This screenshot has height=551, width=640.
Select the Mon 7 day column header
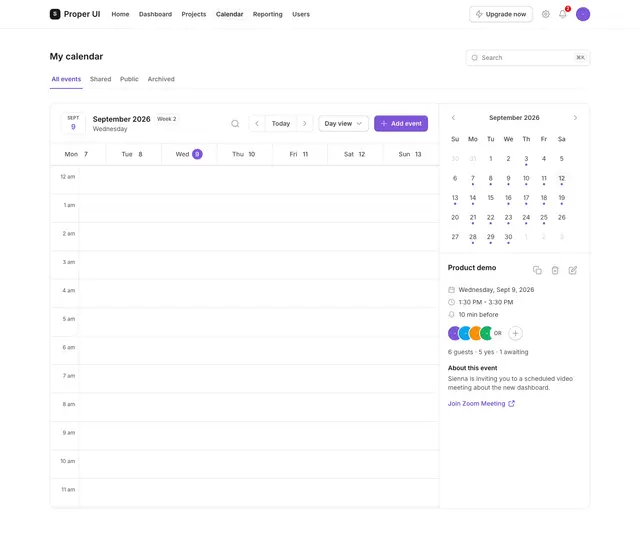[x=76, y=154]
